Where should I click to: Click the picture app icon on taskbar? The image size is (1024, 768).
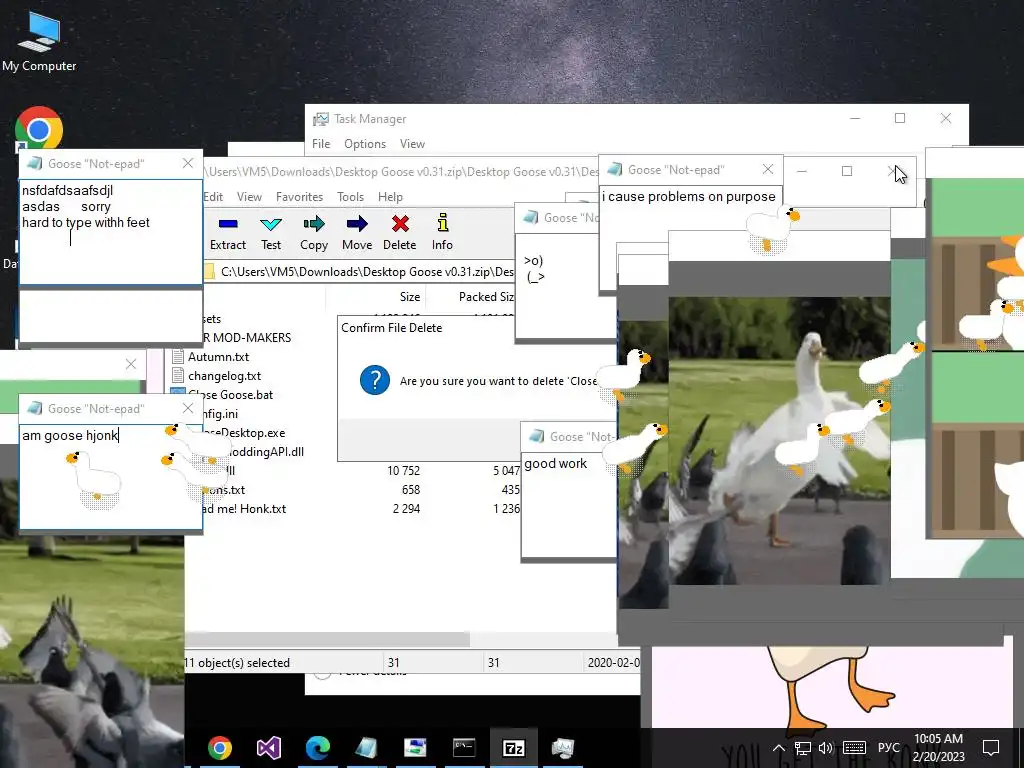click(x=415, y=748)
